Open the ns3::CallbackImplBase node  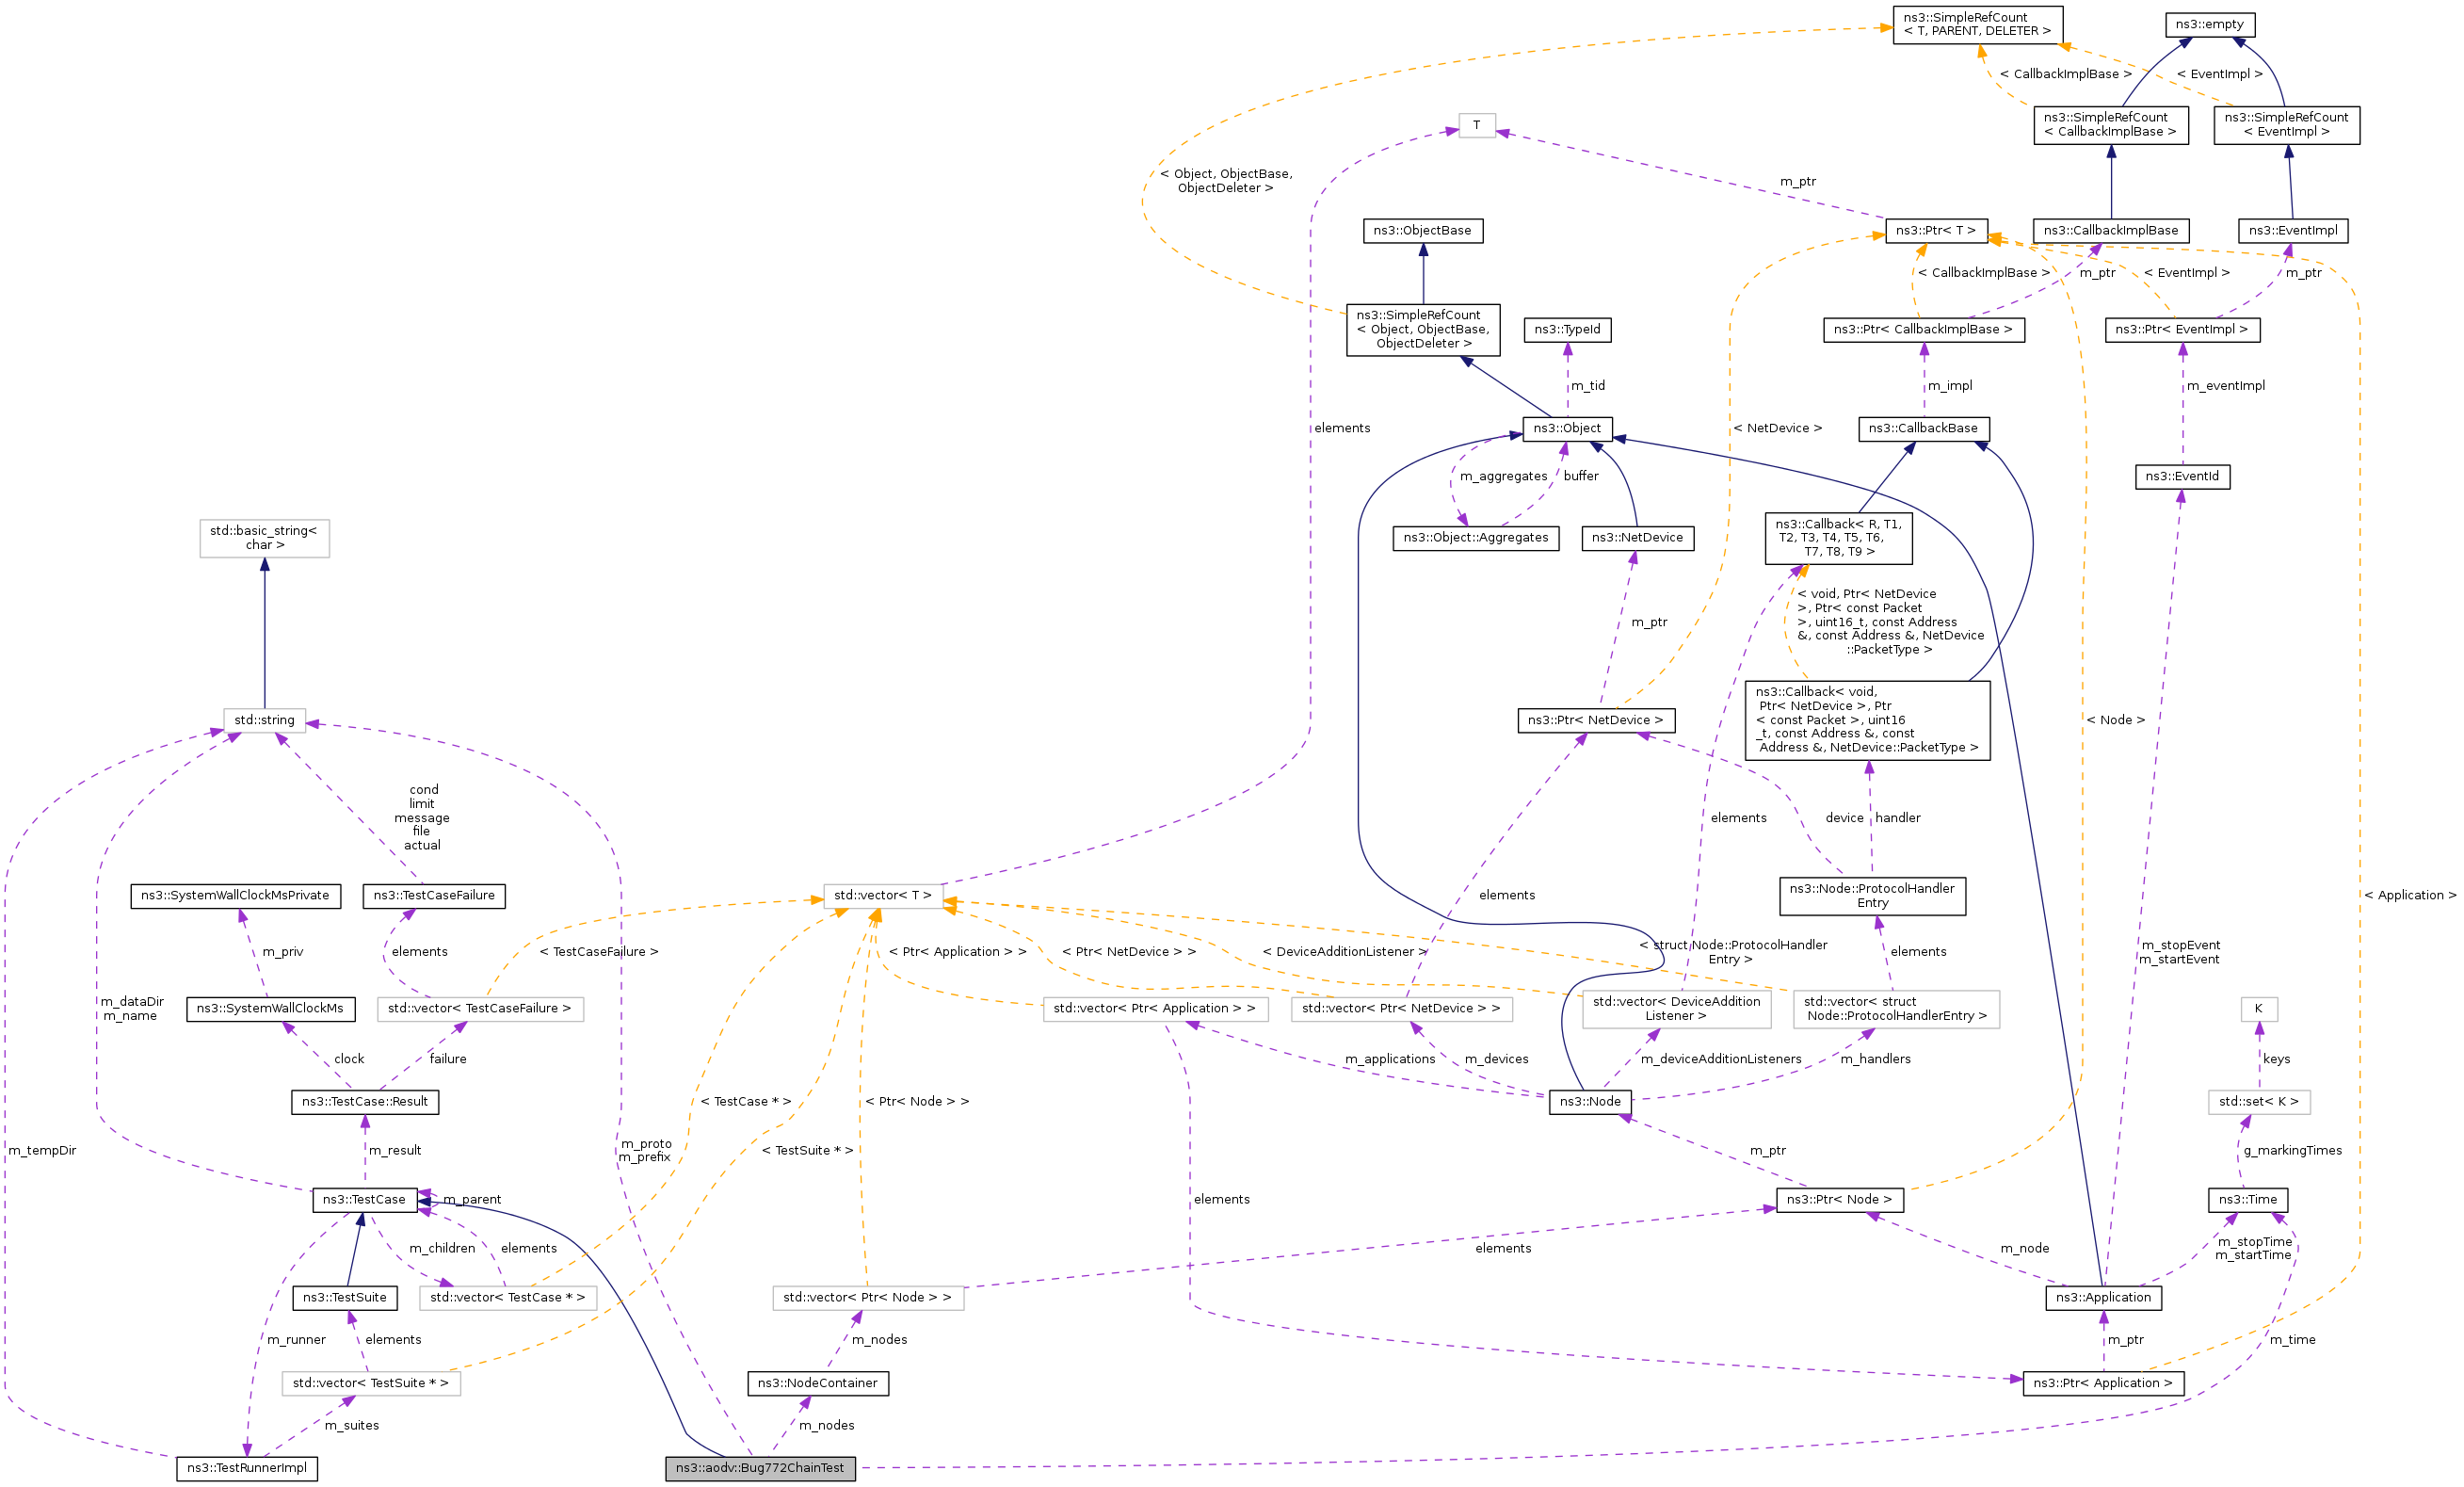[2111, 230]
